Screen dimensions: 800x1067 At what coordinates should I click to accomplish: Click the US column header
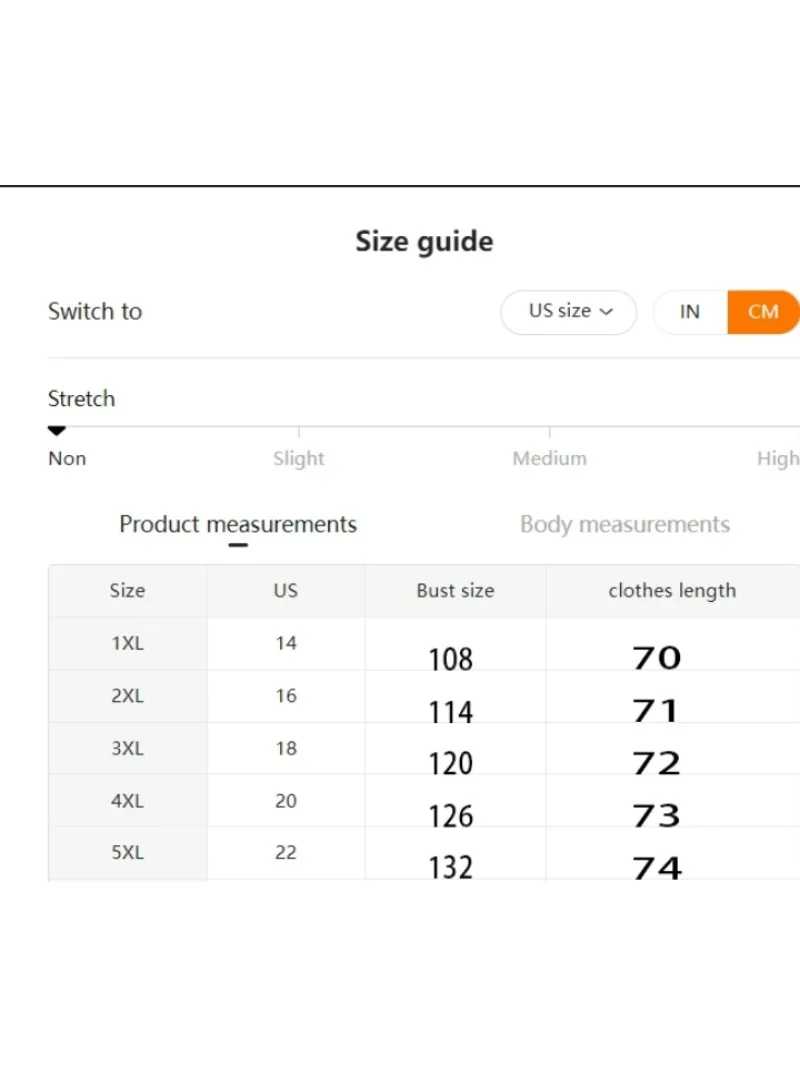pos(286,591)
